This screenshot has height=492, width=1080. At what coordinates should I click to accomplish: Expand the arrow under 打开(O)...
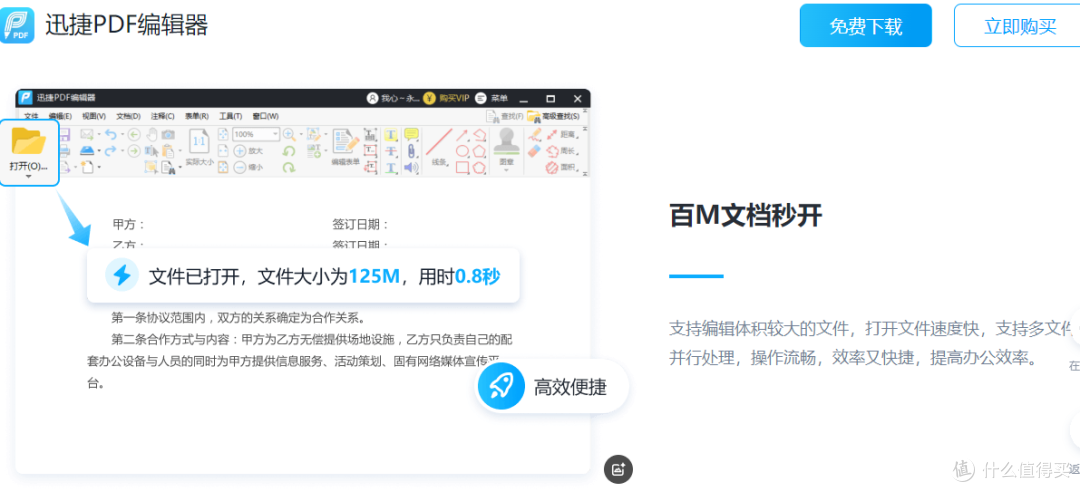pos(28,176)
